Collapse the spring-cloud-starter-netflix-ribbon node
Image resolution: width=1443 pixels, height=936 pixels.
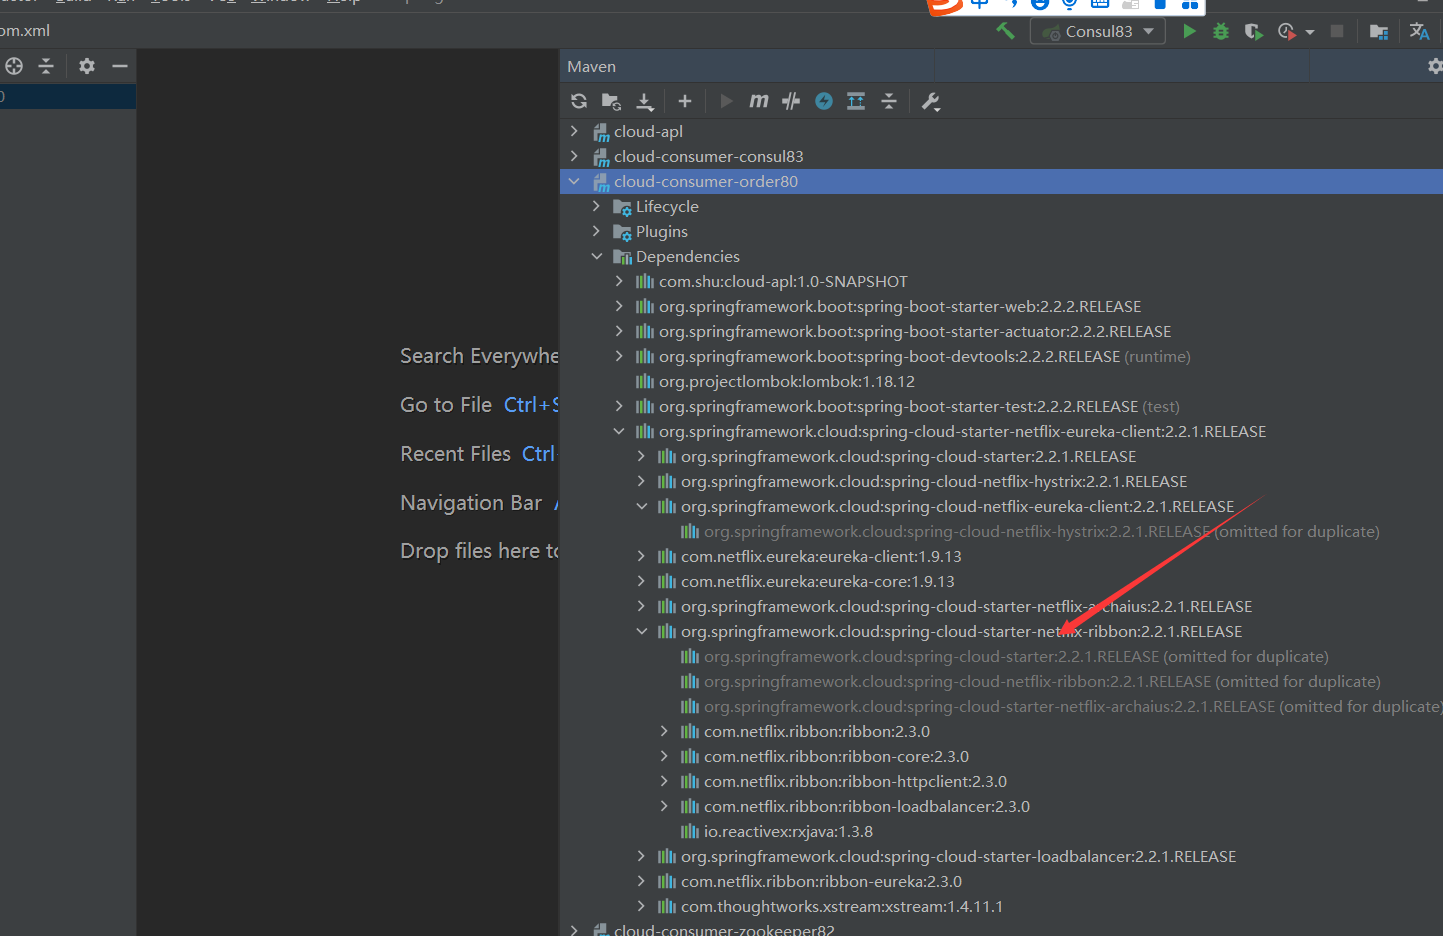[642, 631]
